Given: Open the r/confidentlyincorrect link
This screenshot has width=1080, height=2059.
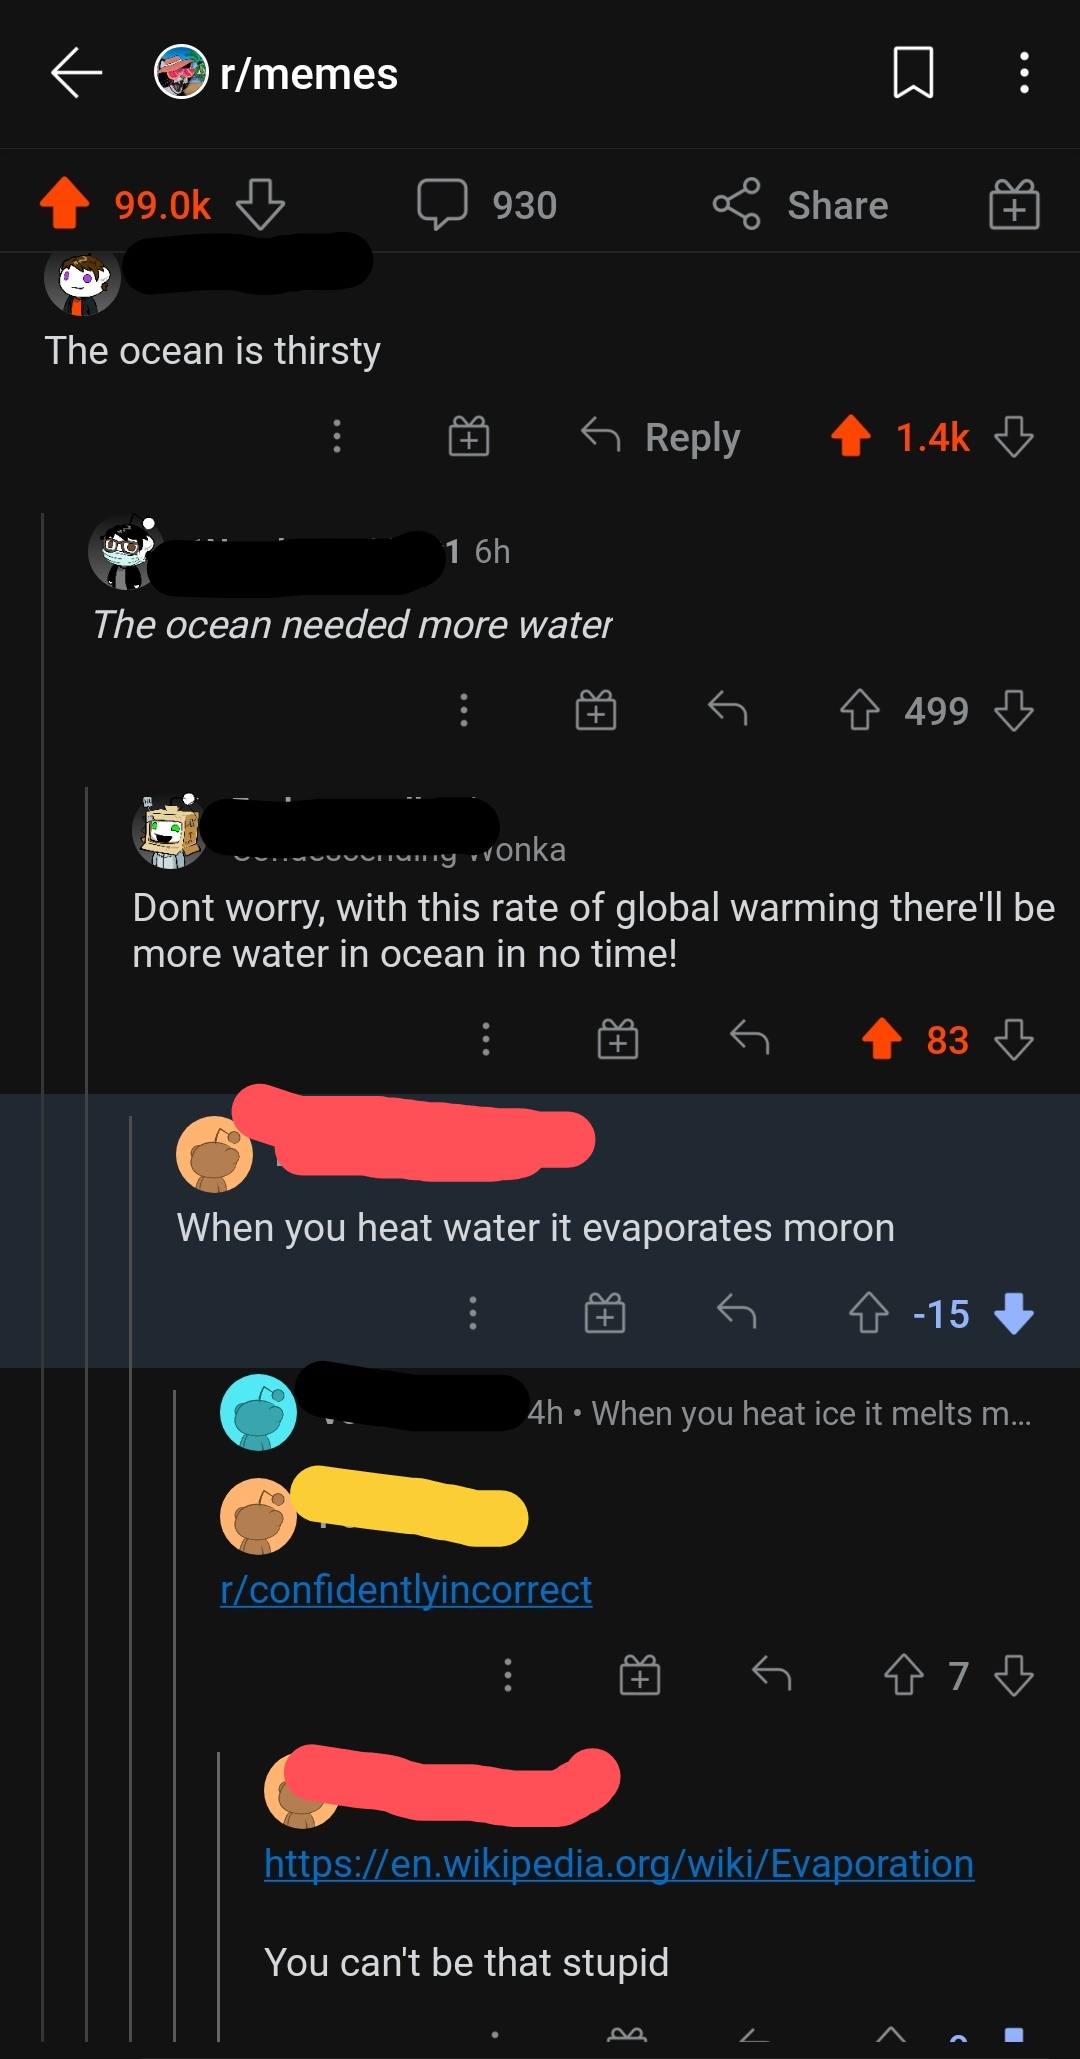Looking at the screenshot, I should (406, 1590).
